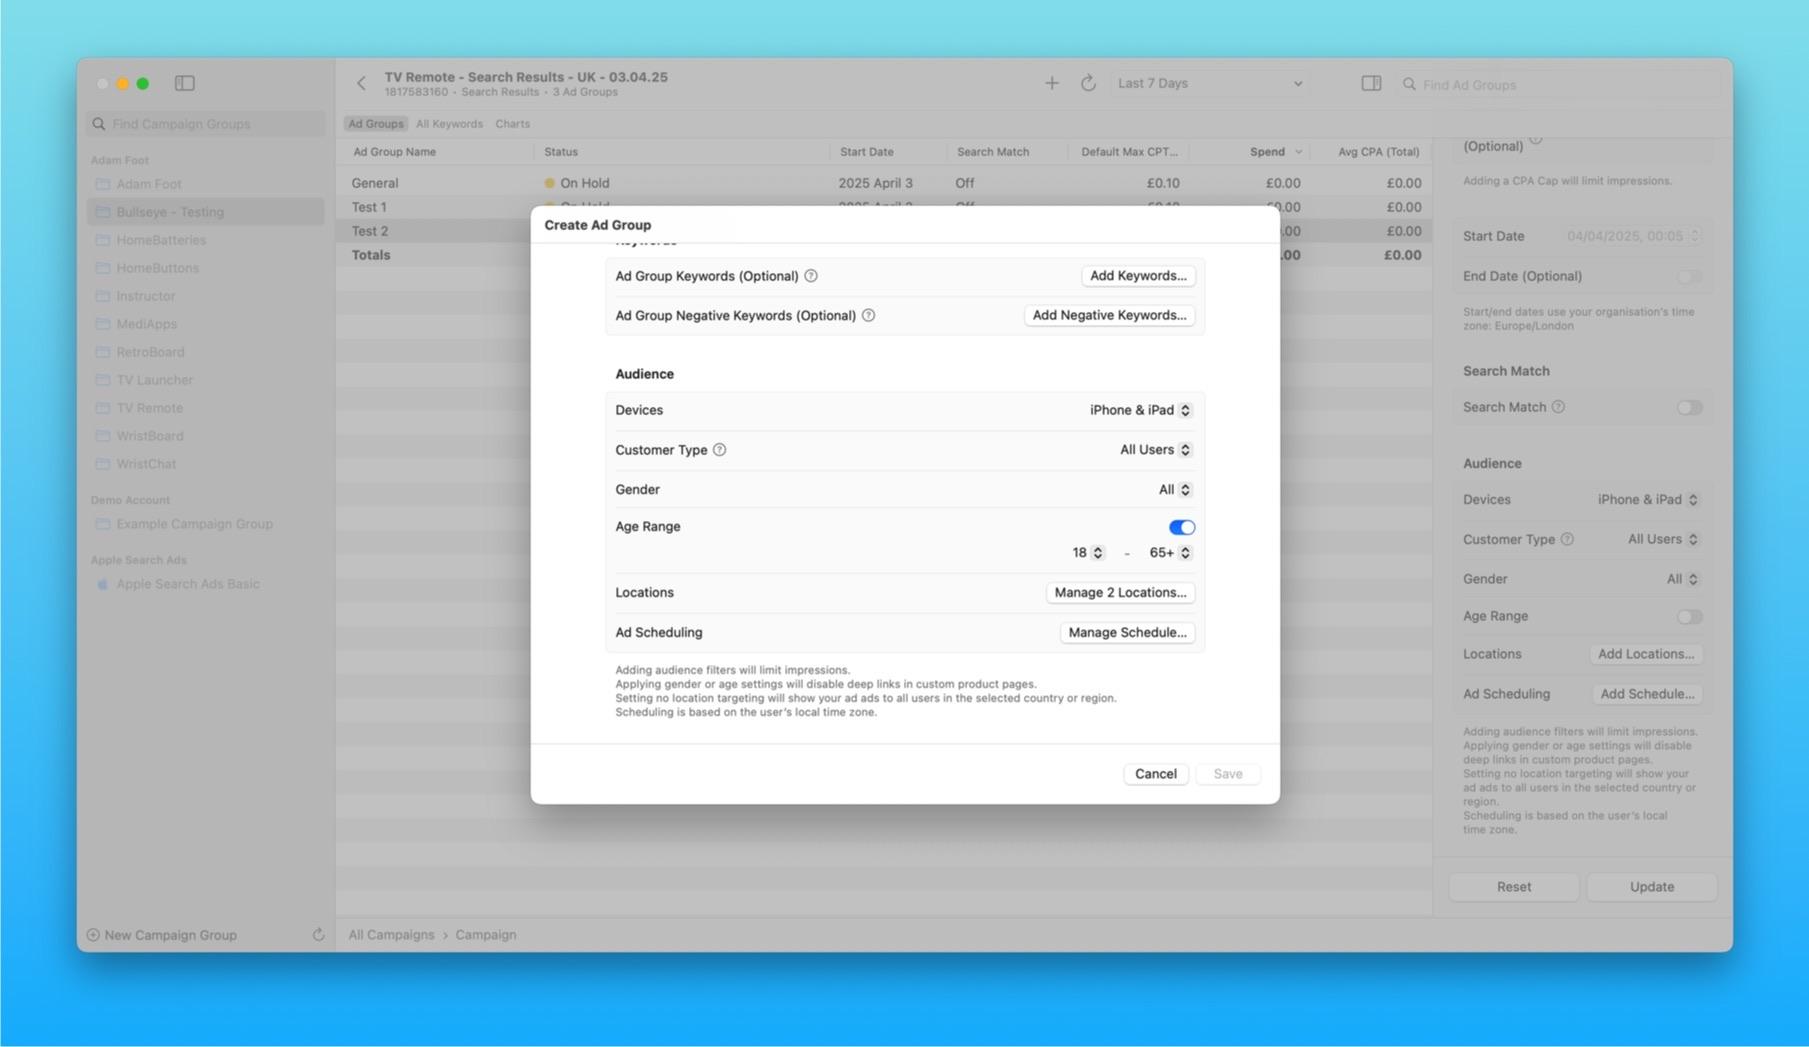
Task: Click the Example Campaign Group folder icon
Action: tap(102, 524)
